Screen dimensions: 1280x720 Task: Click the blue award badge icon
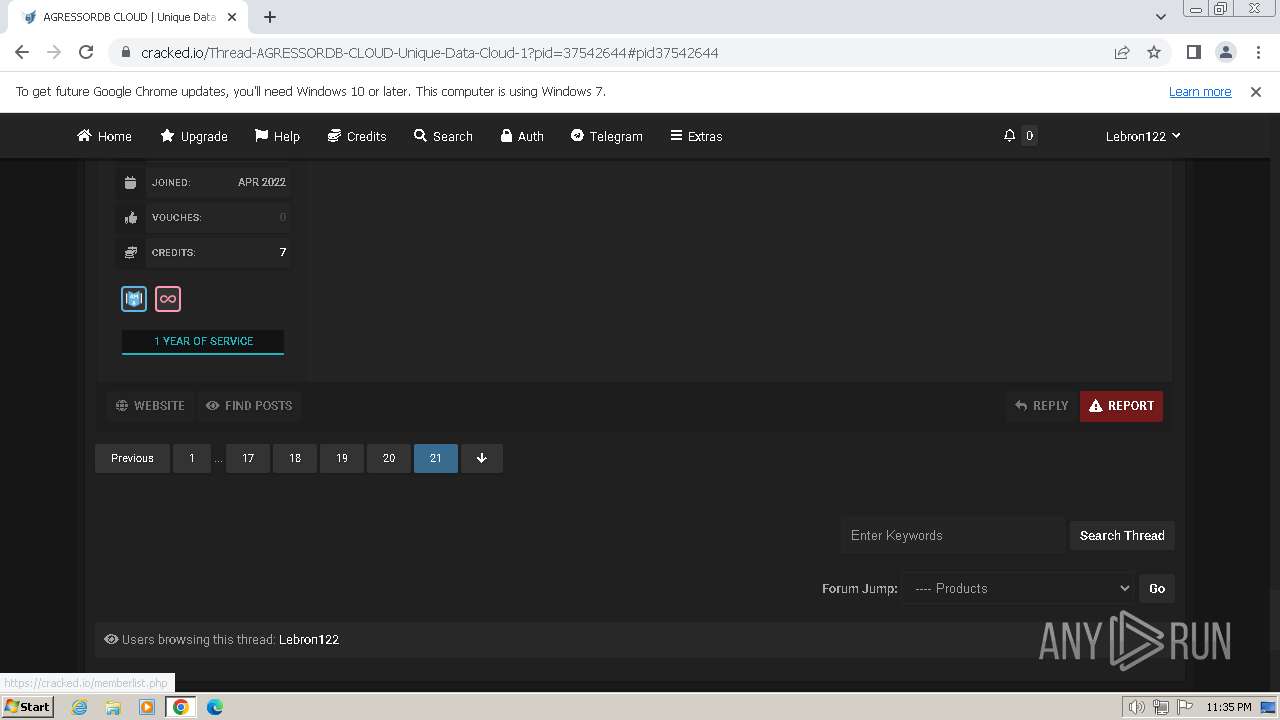coord(134,299)
